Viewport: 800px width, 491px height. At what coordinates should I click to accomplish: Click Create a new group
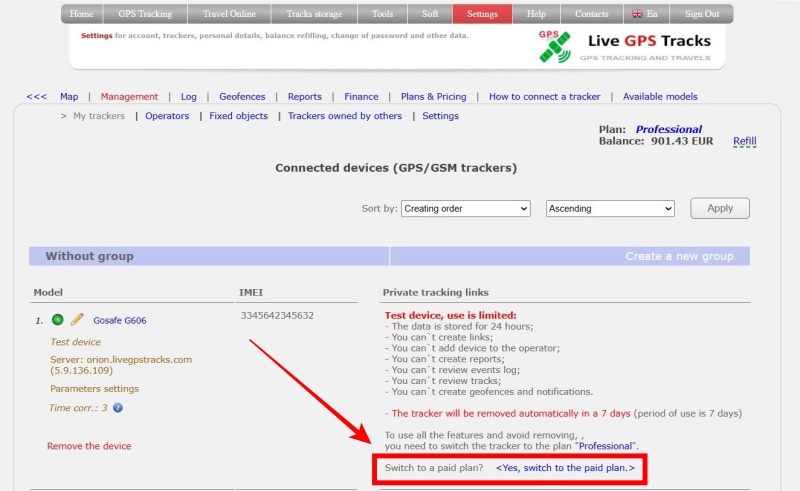tap(679, 256)
